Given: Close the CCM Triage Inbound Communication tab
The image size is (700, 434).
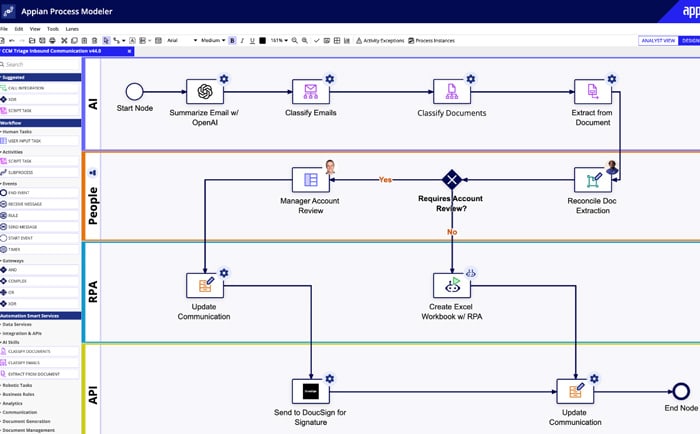Looking at the screenshot, I should click(x=129, y=51).
